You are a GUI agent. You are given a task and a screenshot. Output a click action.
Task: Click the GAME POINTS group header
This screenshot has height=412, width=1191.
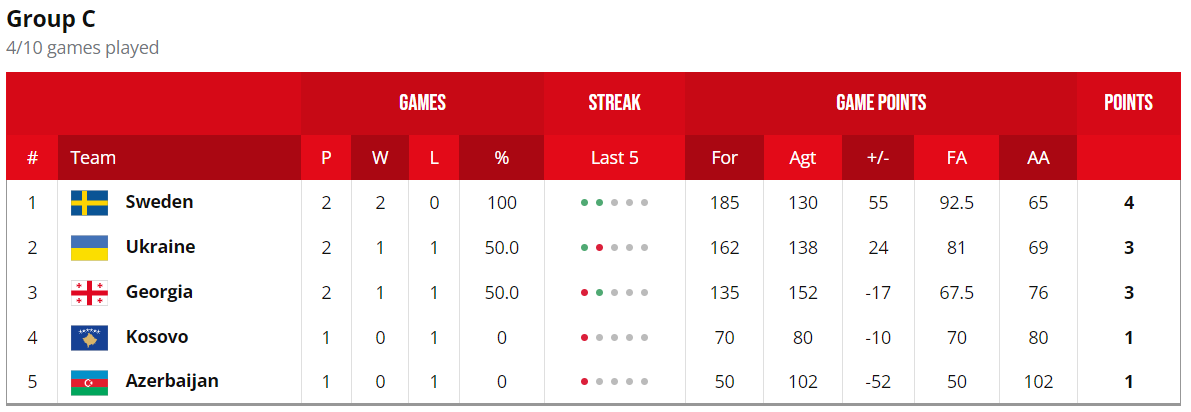(881, 103)
